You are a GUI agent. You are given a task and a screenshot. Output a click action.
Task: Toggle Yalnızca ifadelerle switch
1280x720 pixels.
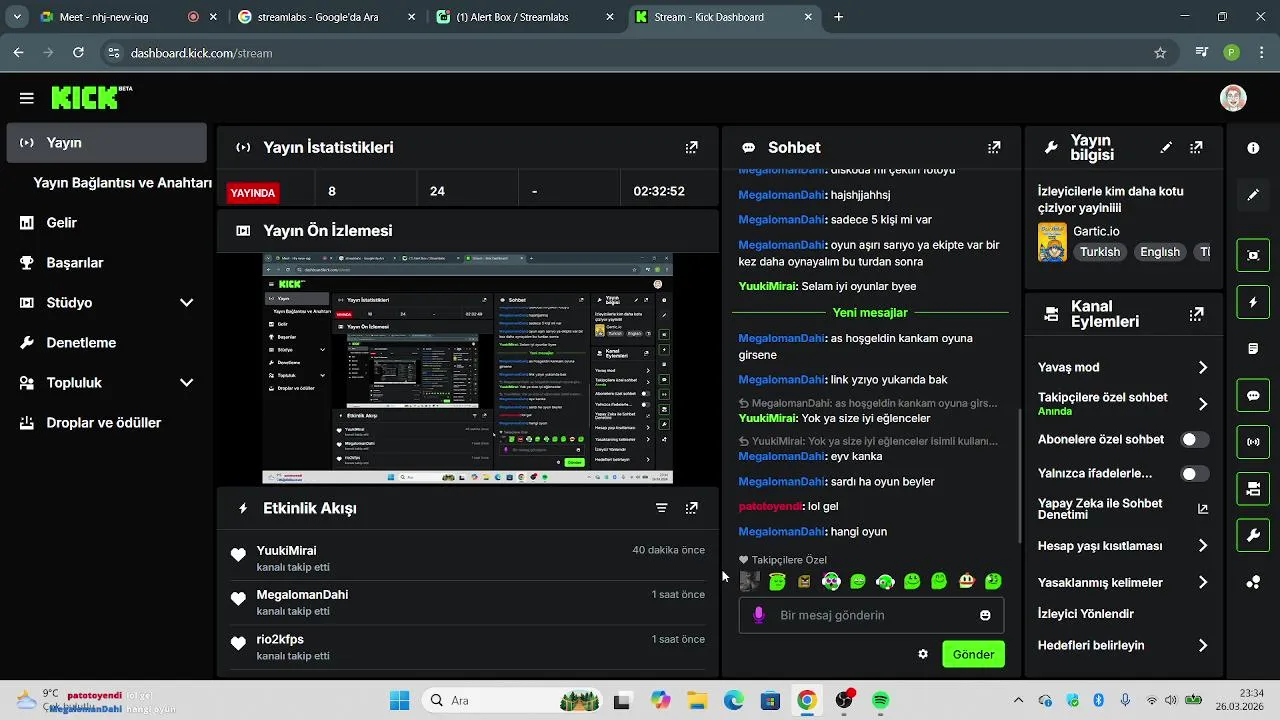coord(1194,474)
